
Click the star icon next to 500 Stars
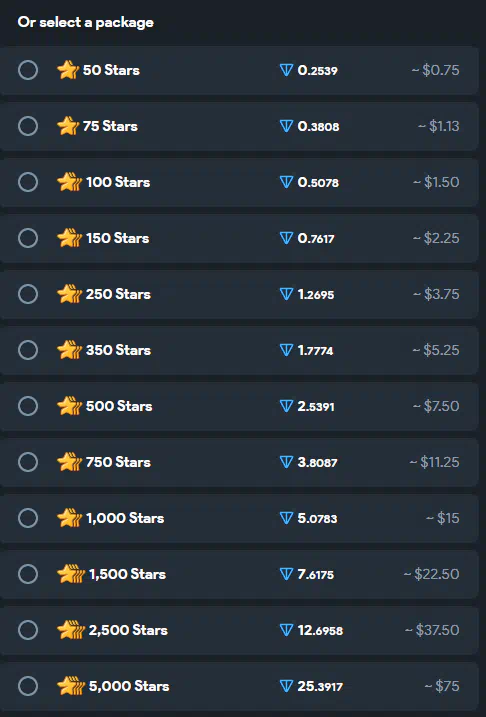(x=69, y=406)
